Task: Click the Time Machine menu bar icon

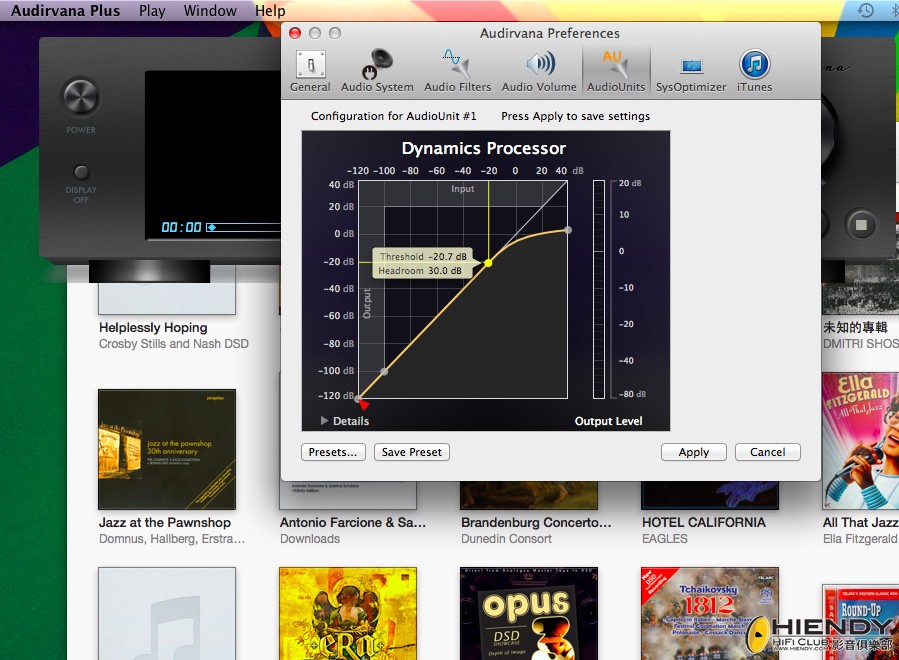Action: click(866, 10)
